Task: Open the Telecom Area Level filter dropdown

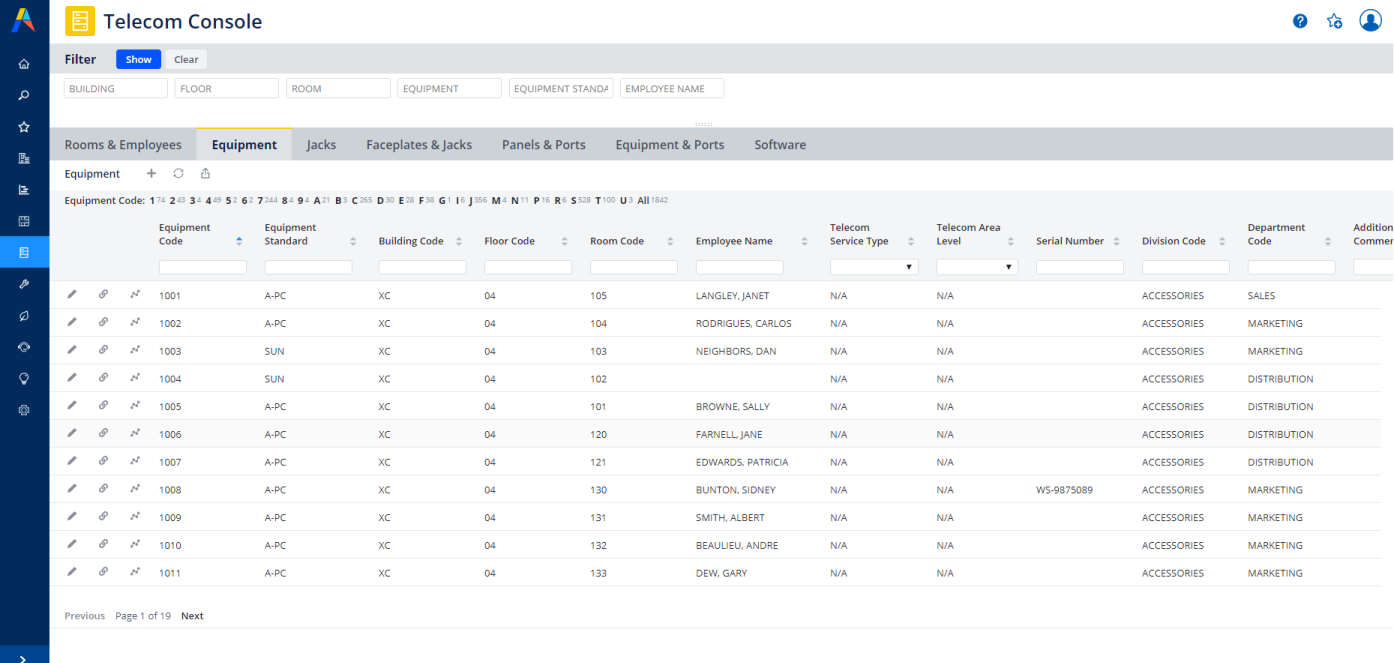Action: (x=979, y=267)
